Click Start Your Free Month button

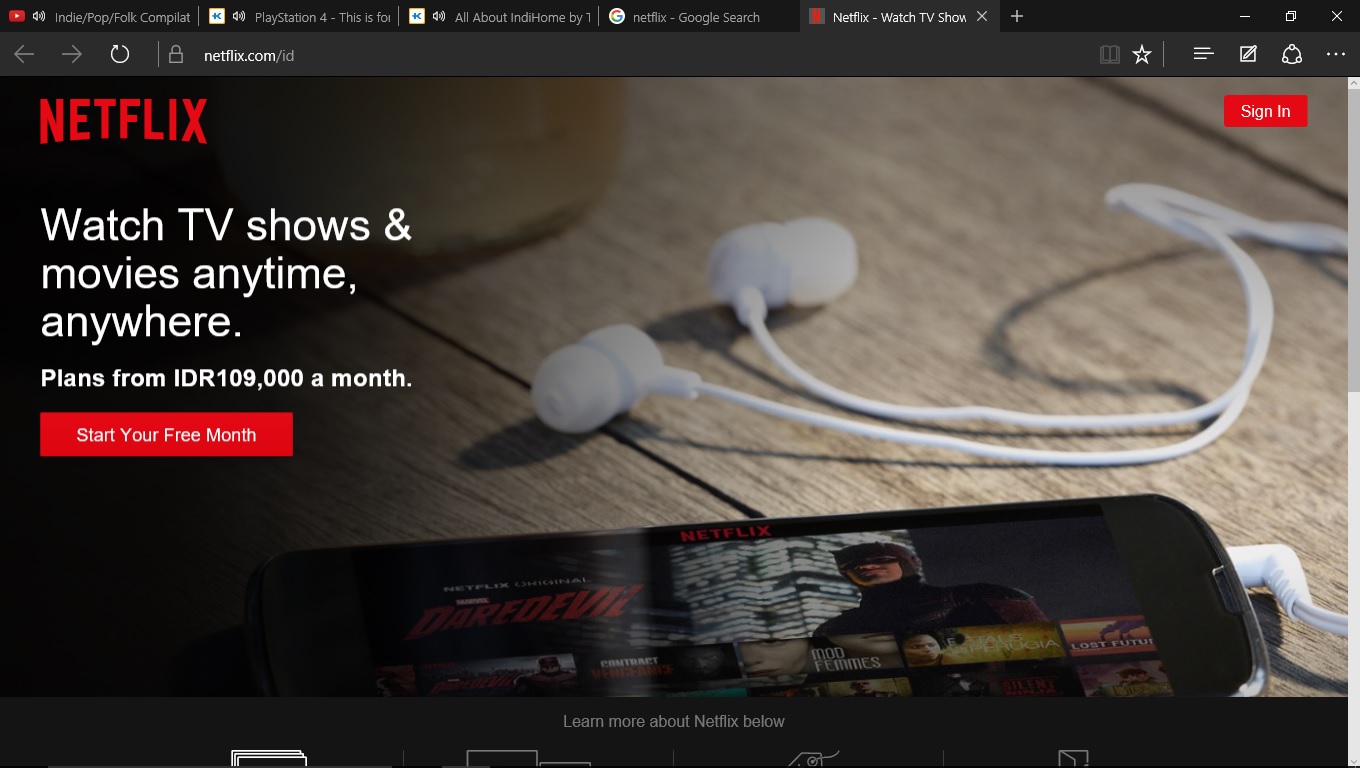(x=166, y=435)
